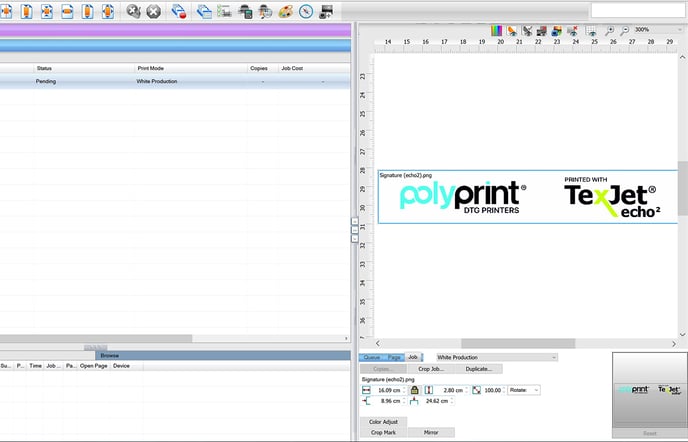The image size is (688, 442).
Task: Edit the 8.96 cm horizontal position field
Action: (389, 401)
